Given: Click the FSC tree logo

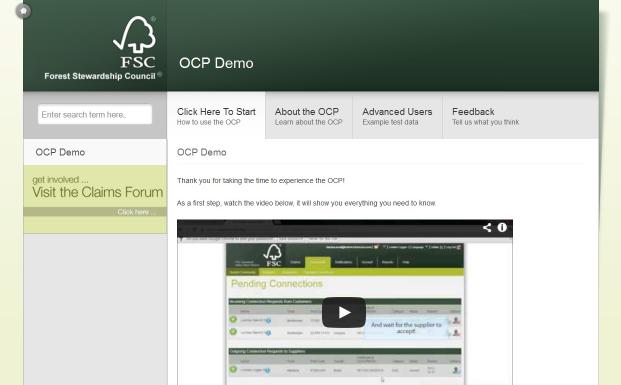Looking at the screenshot, I should coord(135,42).
